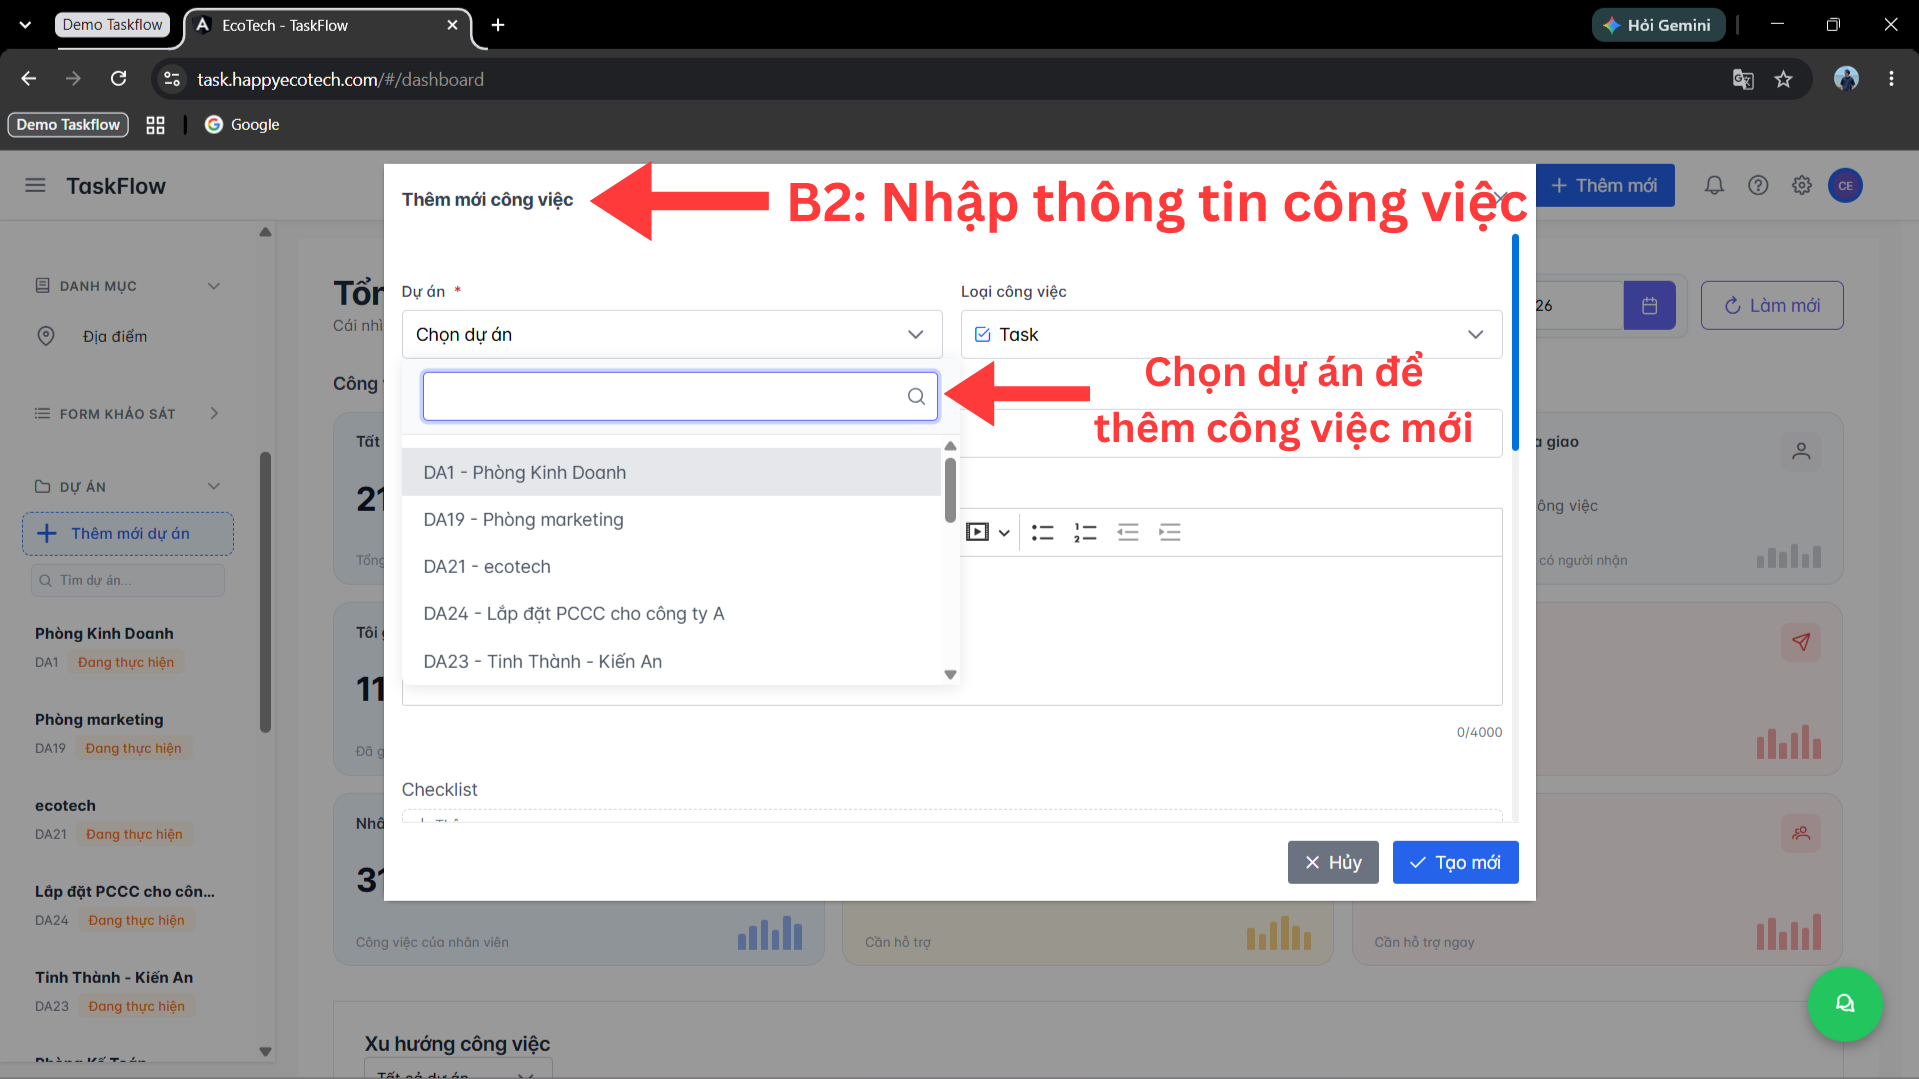Bookmark this page with the star

[x=1783, y=79]
